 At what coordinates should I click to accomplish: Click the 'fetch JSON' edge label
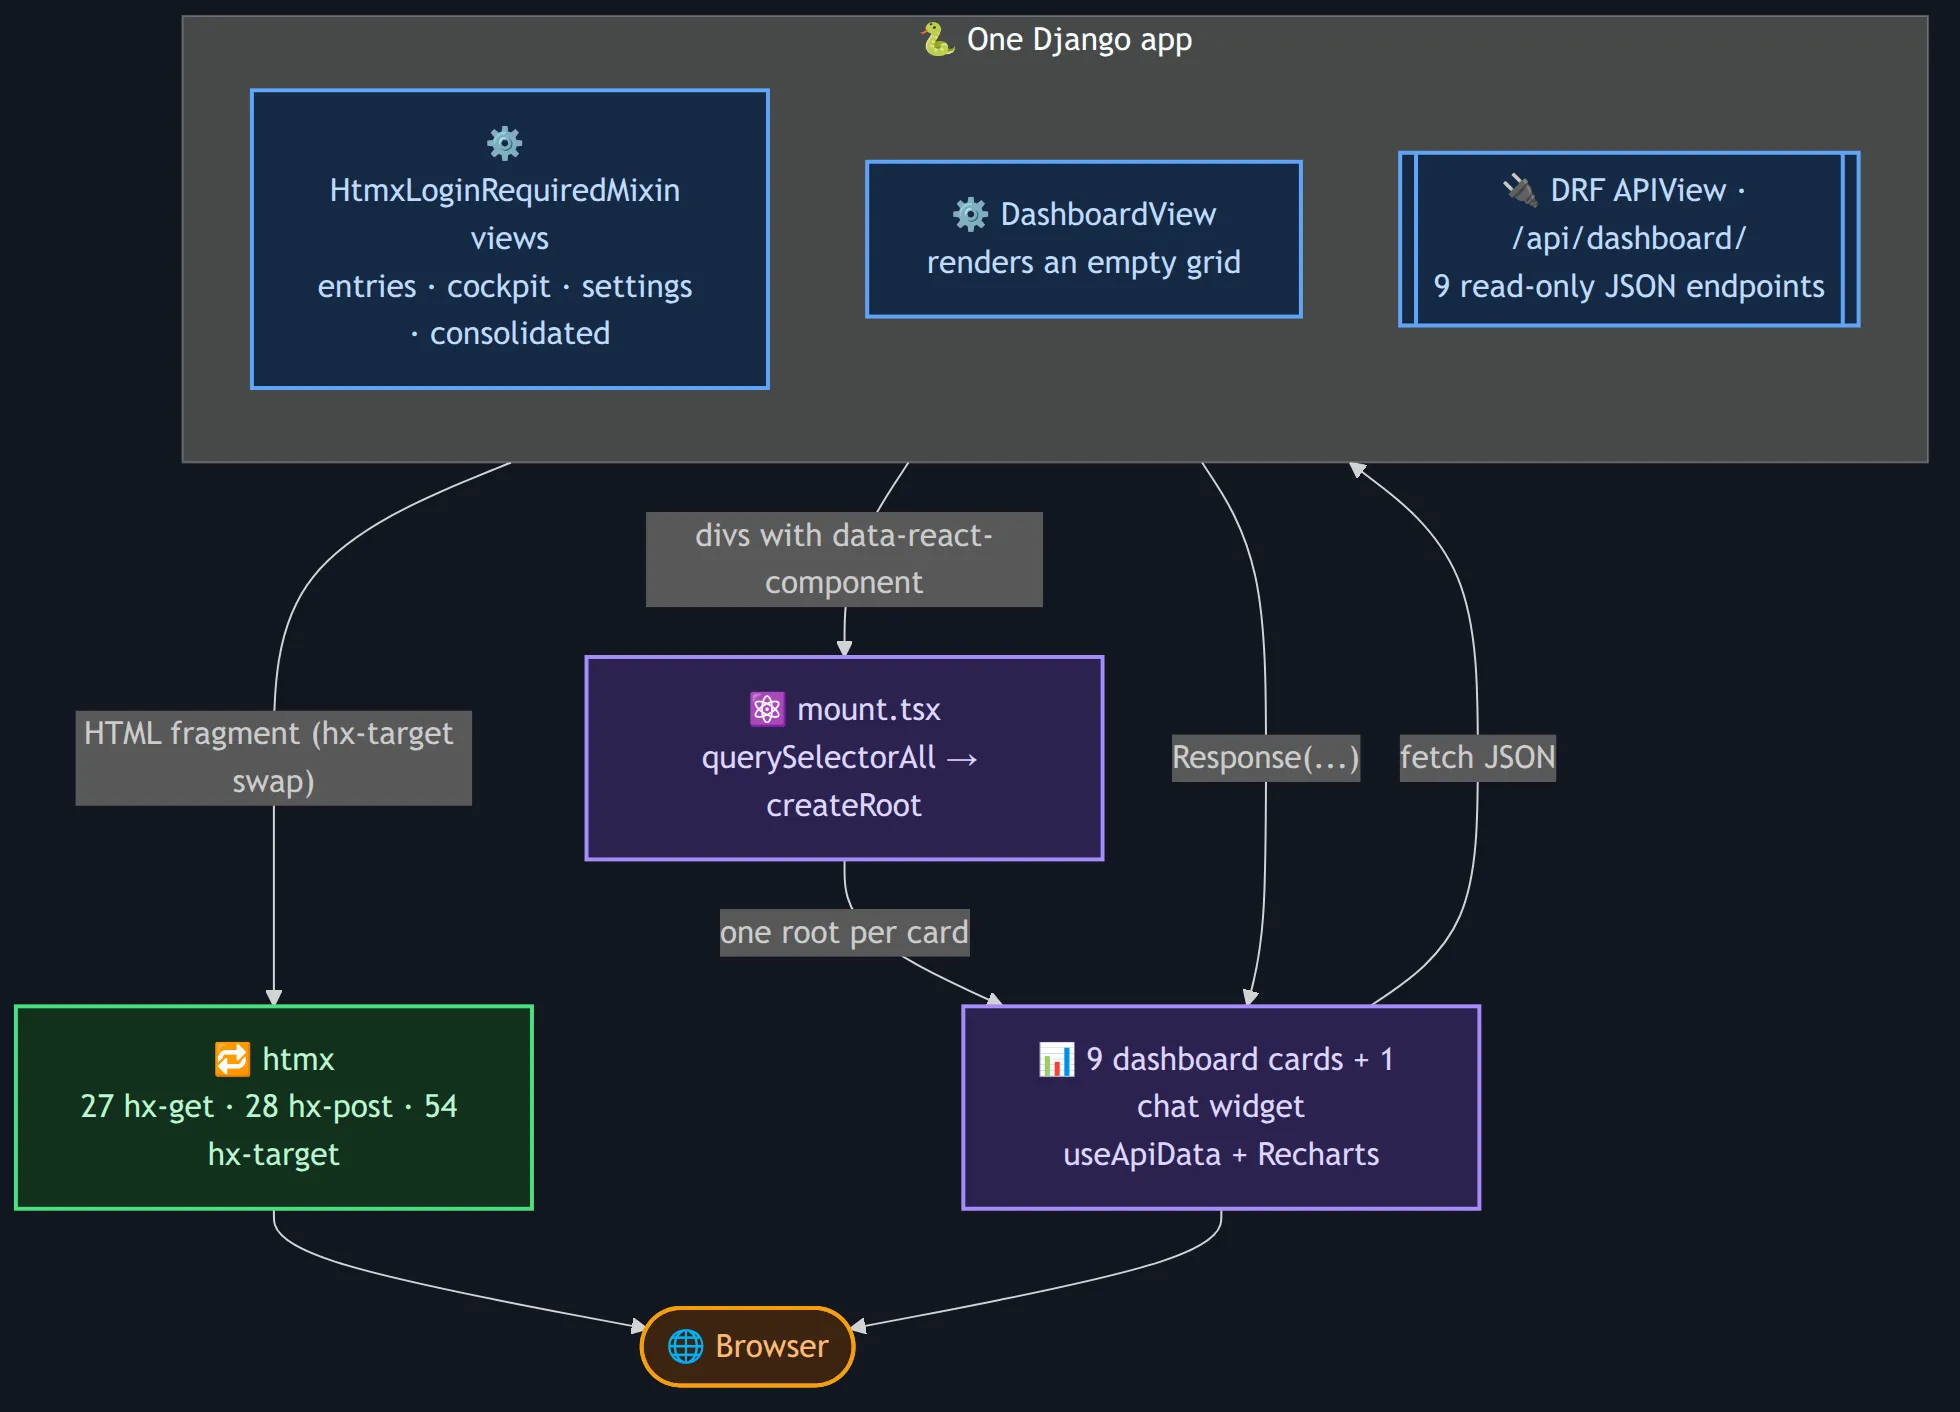pyautogui.click(x=1477, y=758)
